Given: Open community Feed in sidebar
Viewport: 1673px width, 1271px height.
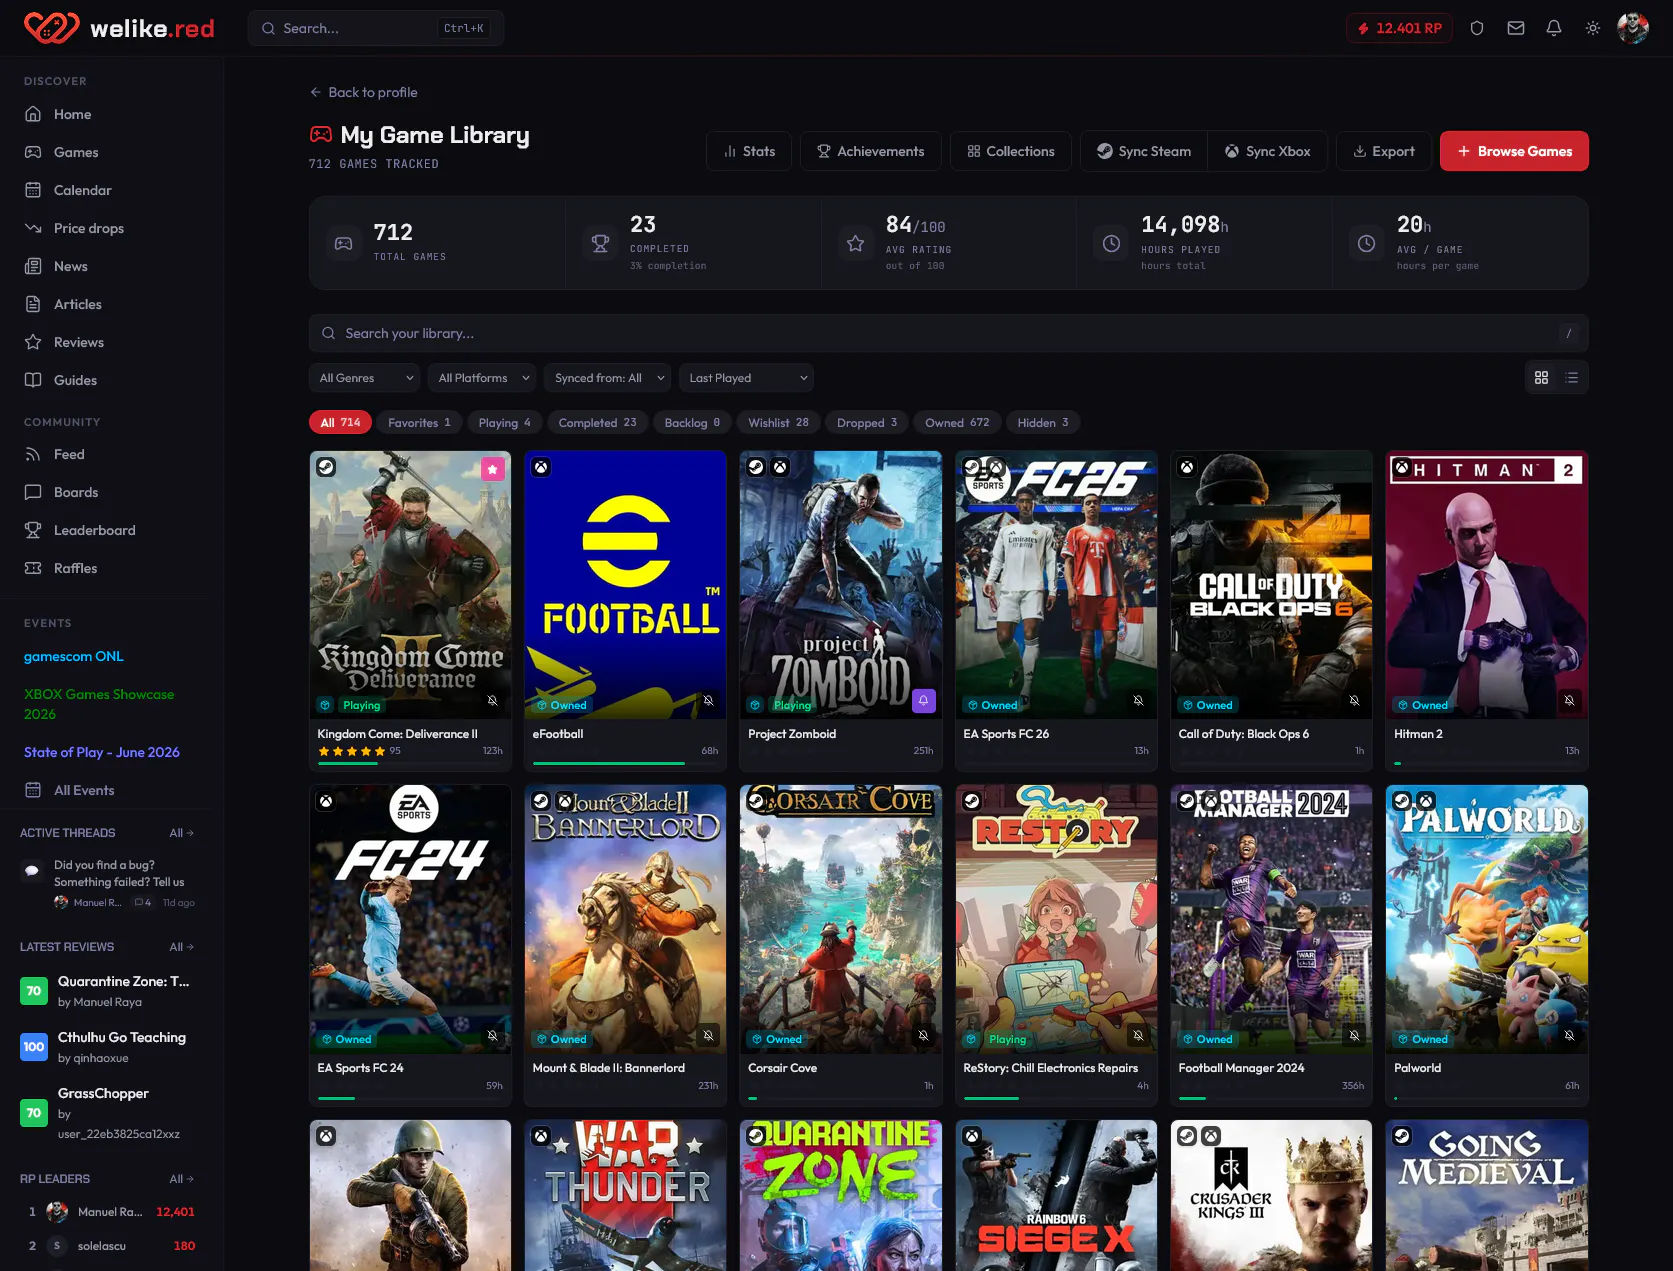Looking at the screenshot, I should [x=112, y=454].
